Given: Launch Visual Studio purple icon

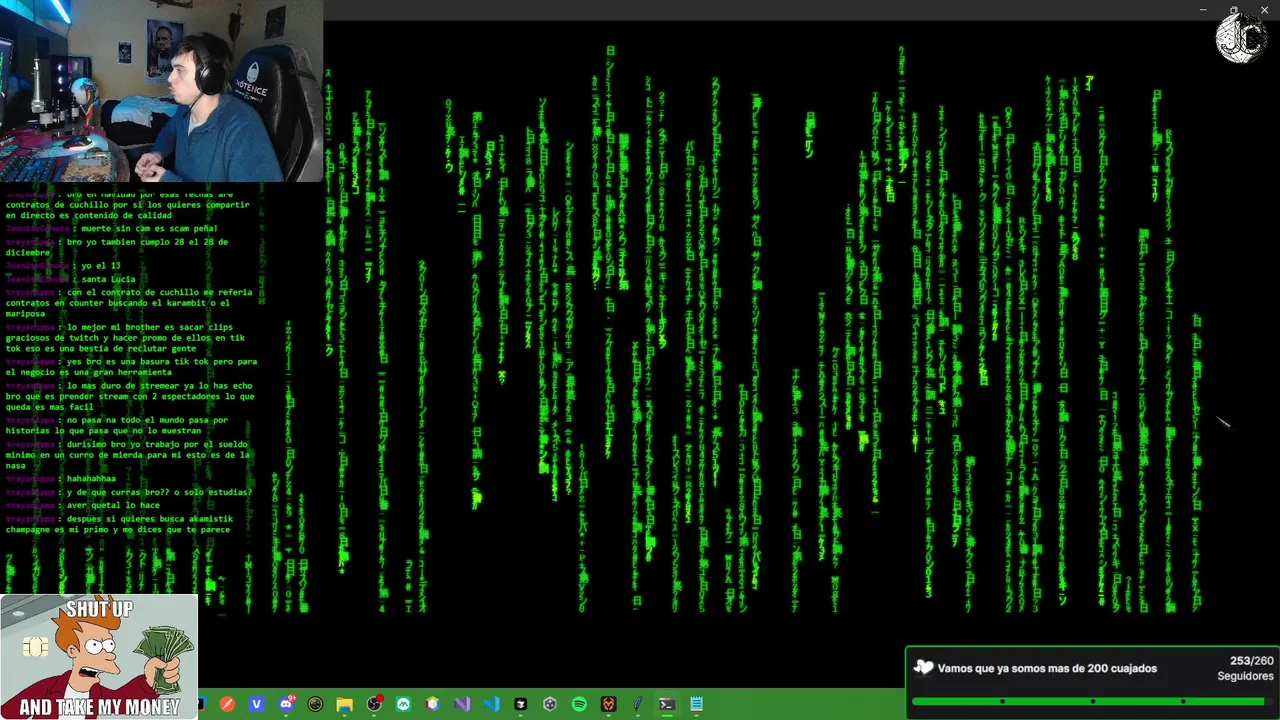Looking at the screenshot, I should [462, 704].
